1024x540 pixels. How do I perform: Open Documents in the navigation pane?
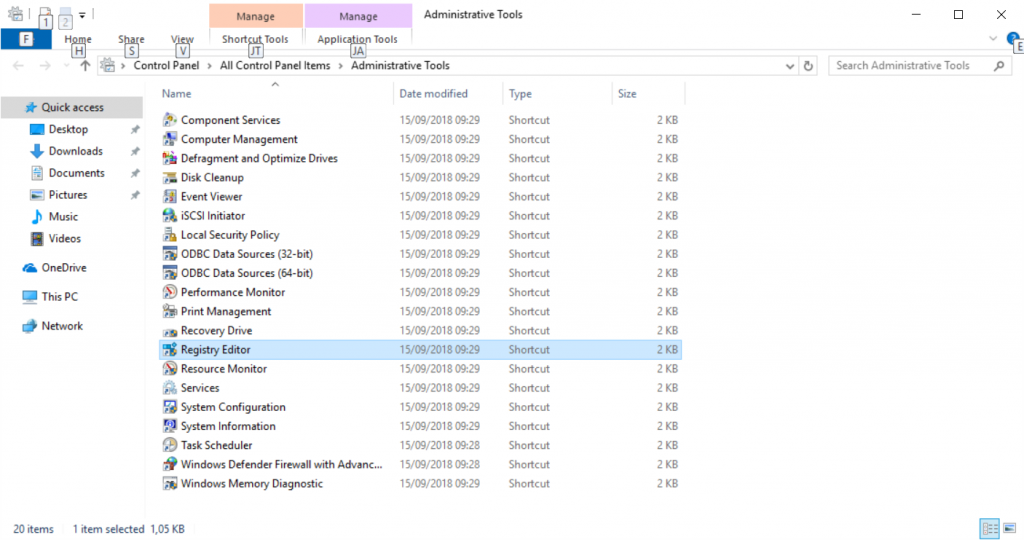click(x=76, y=173)
